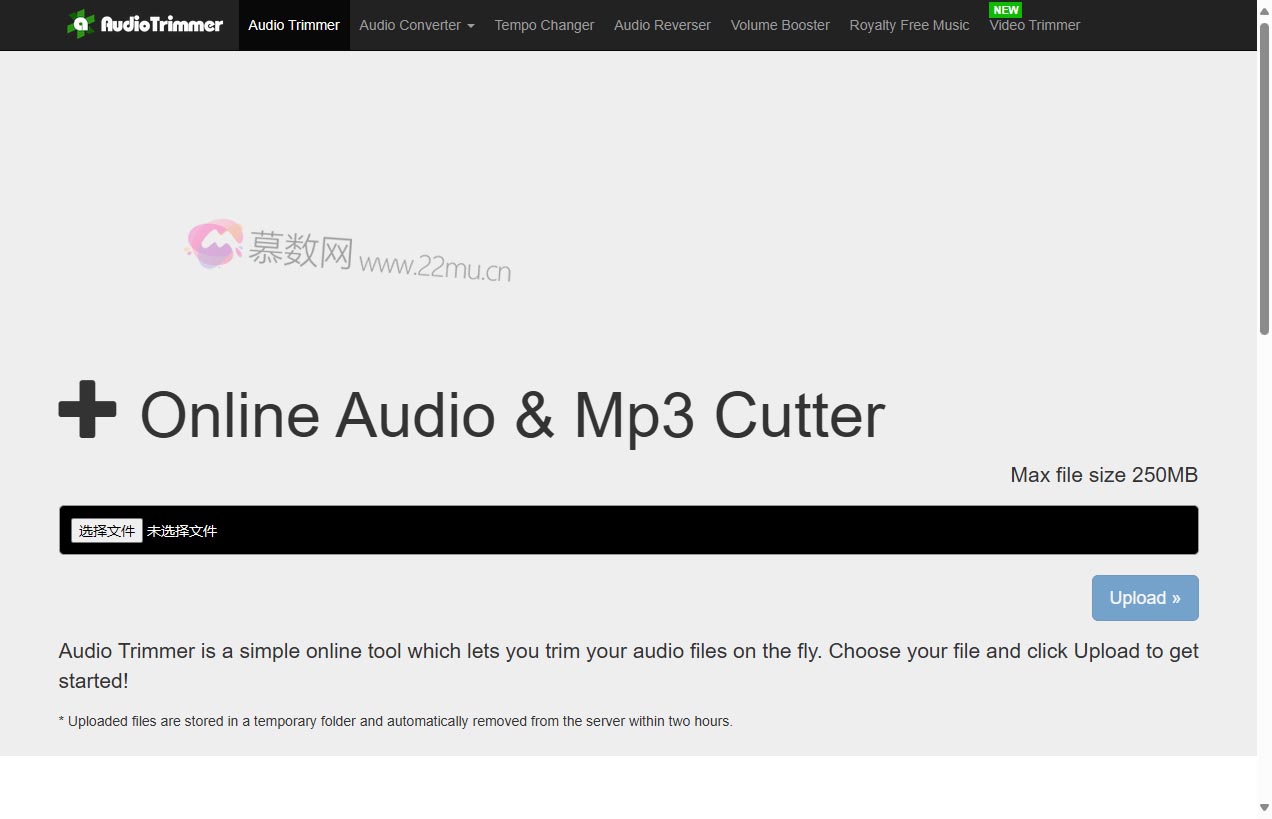The height and width of the screenshot is (819, 1272).
Task: Click the AudioTrimmer logo in the navbar
Action: coord(145,24)
